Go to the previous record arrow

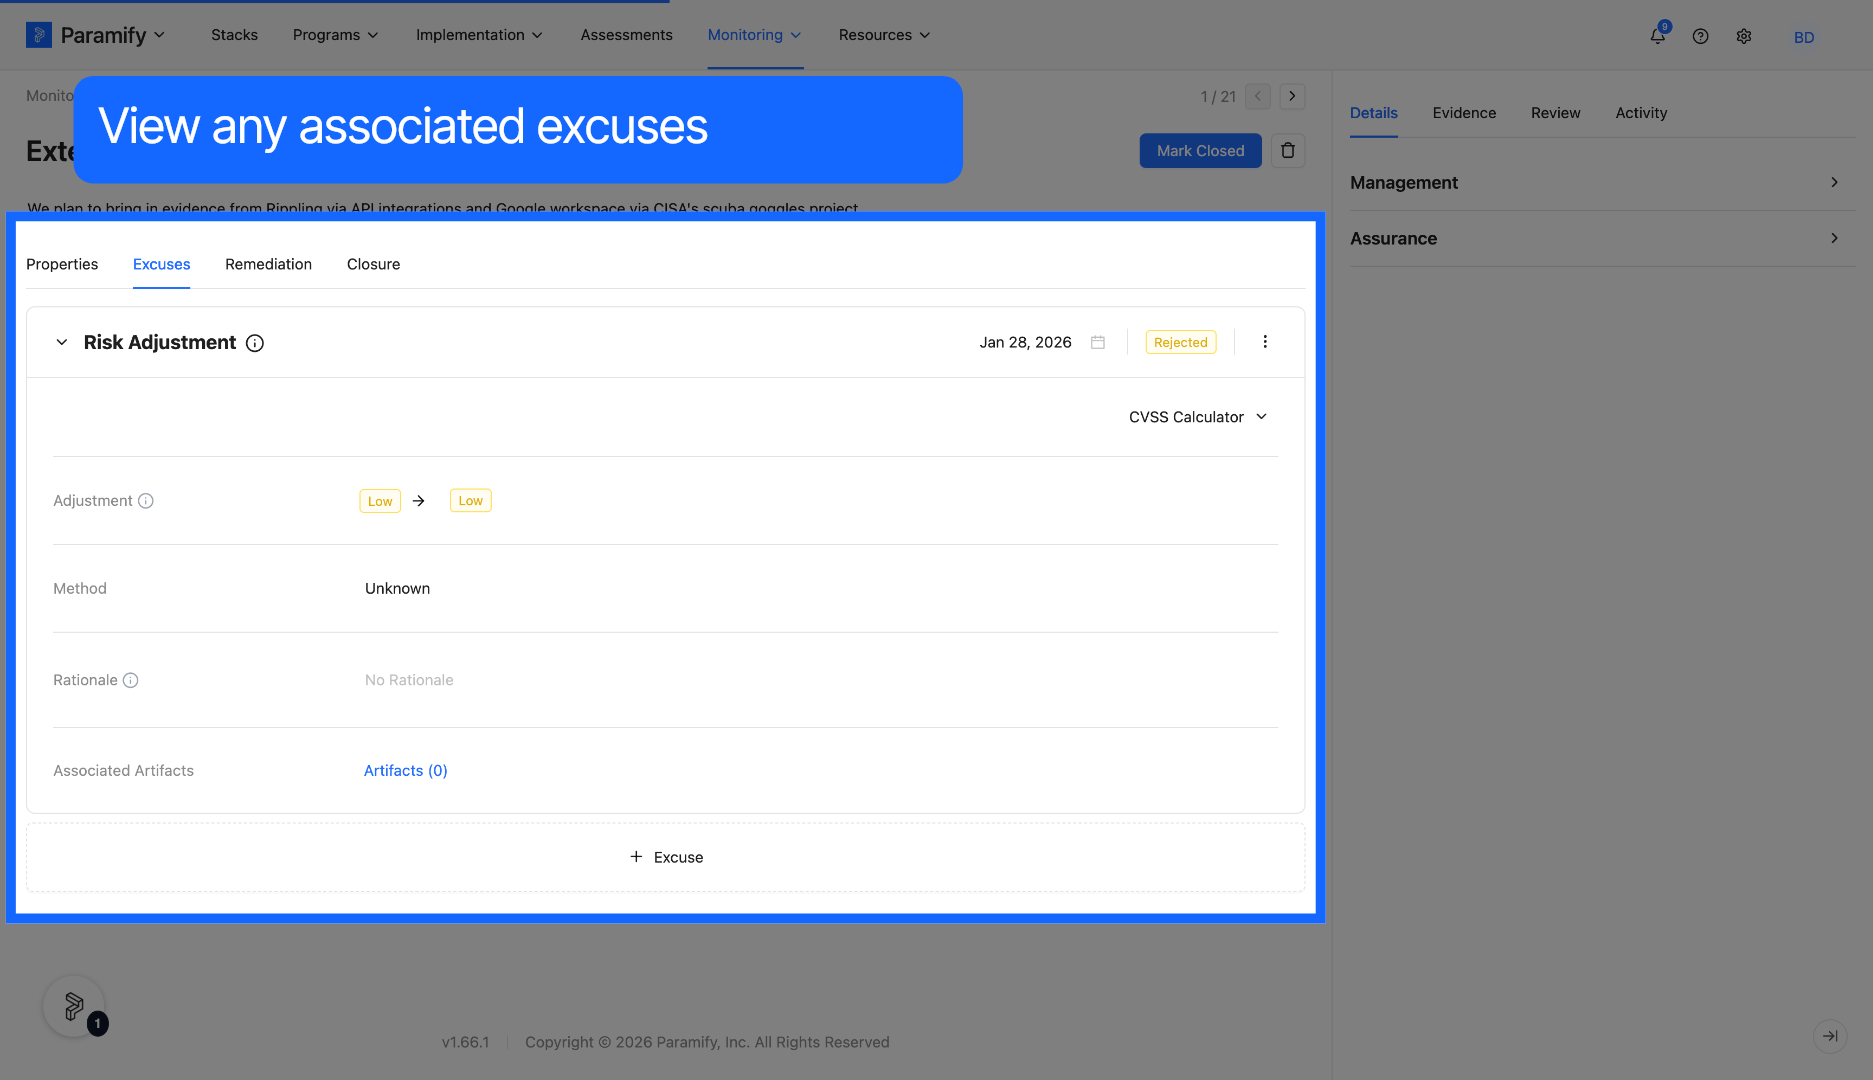[1258, 96]
